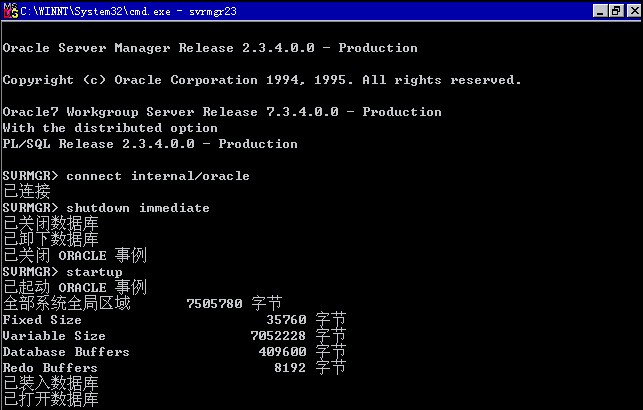Close the cmd.exe svrmgr23 window
Screen dimensions: 643x410
(x=634, y=11)
